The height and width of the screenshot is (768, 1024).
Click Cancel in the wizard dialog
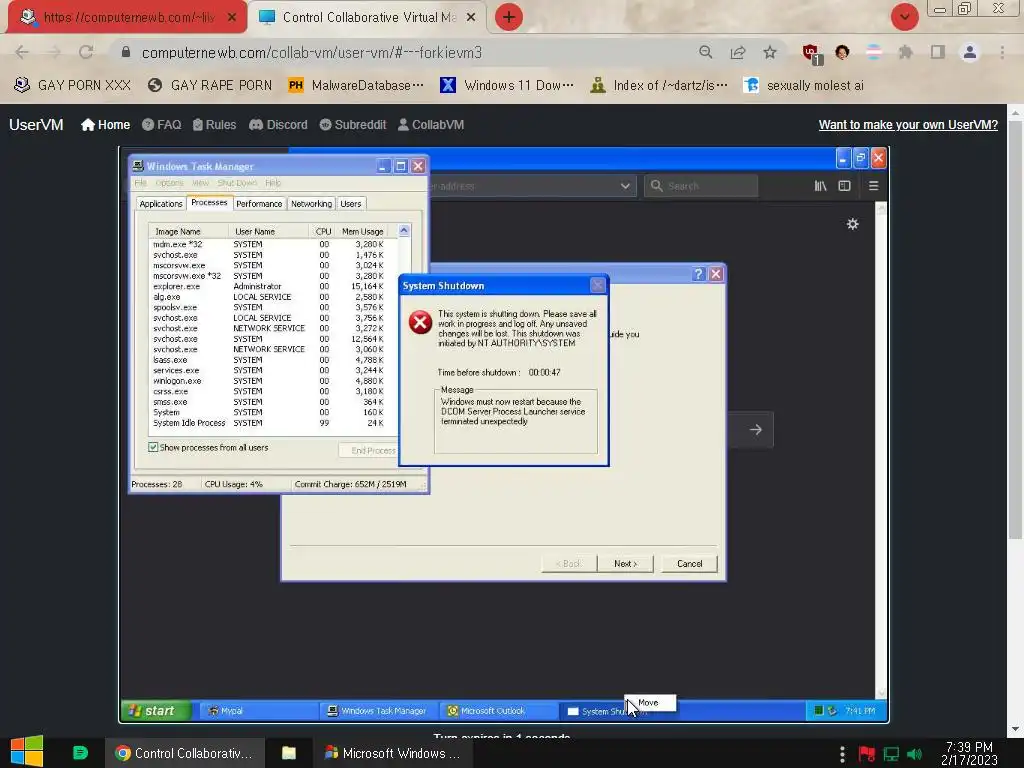[x=690, y=564]
